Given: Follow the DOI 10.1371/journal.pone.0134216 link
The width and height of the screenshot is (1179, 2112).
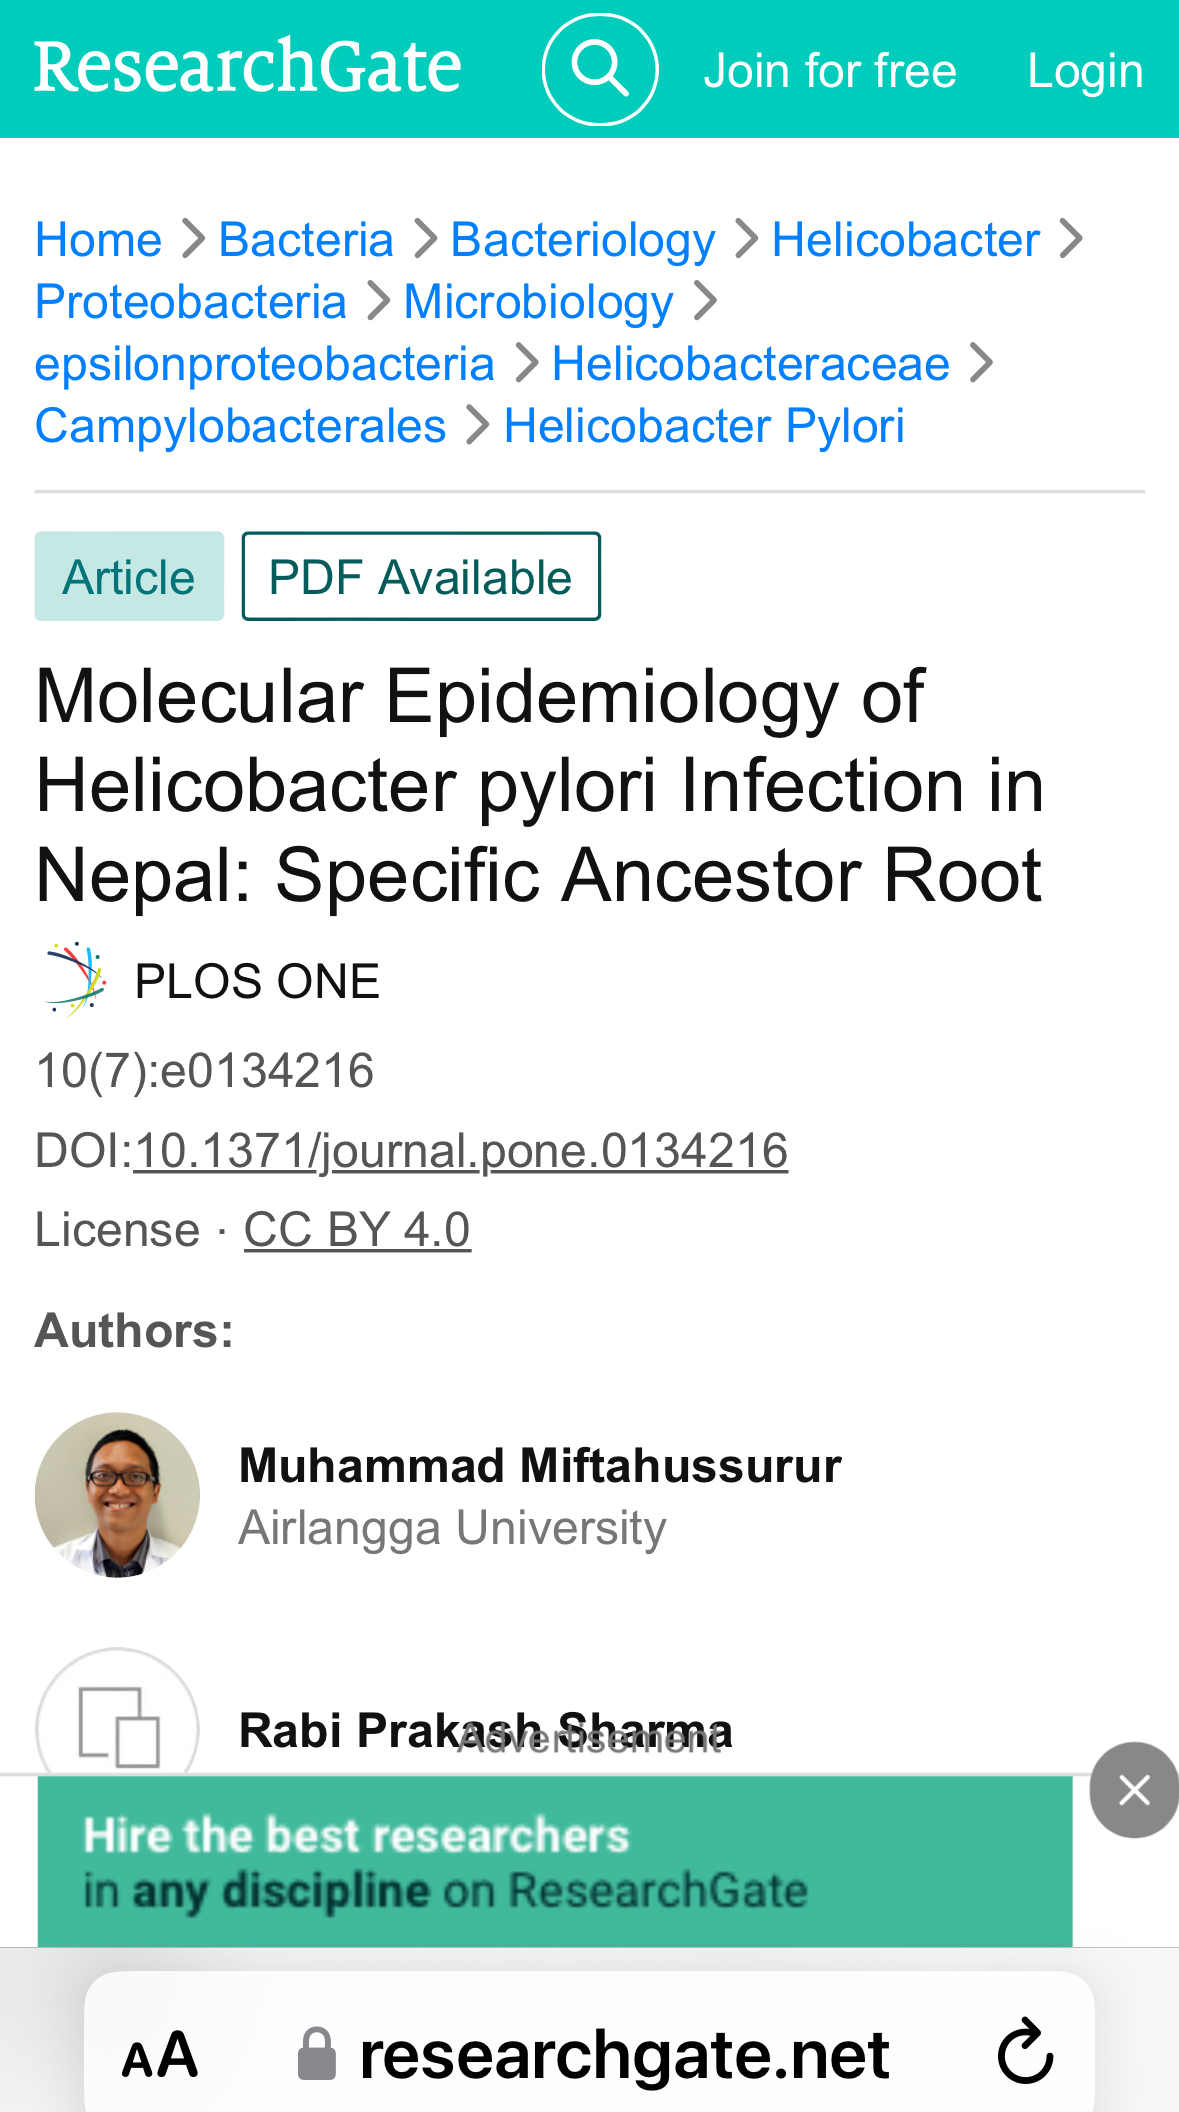Looking at the screenshot, I should [x=461, y=1150].
